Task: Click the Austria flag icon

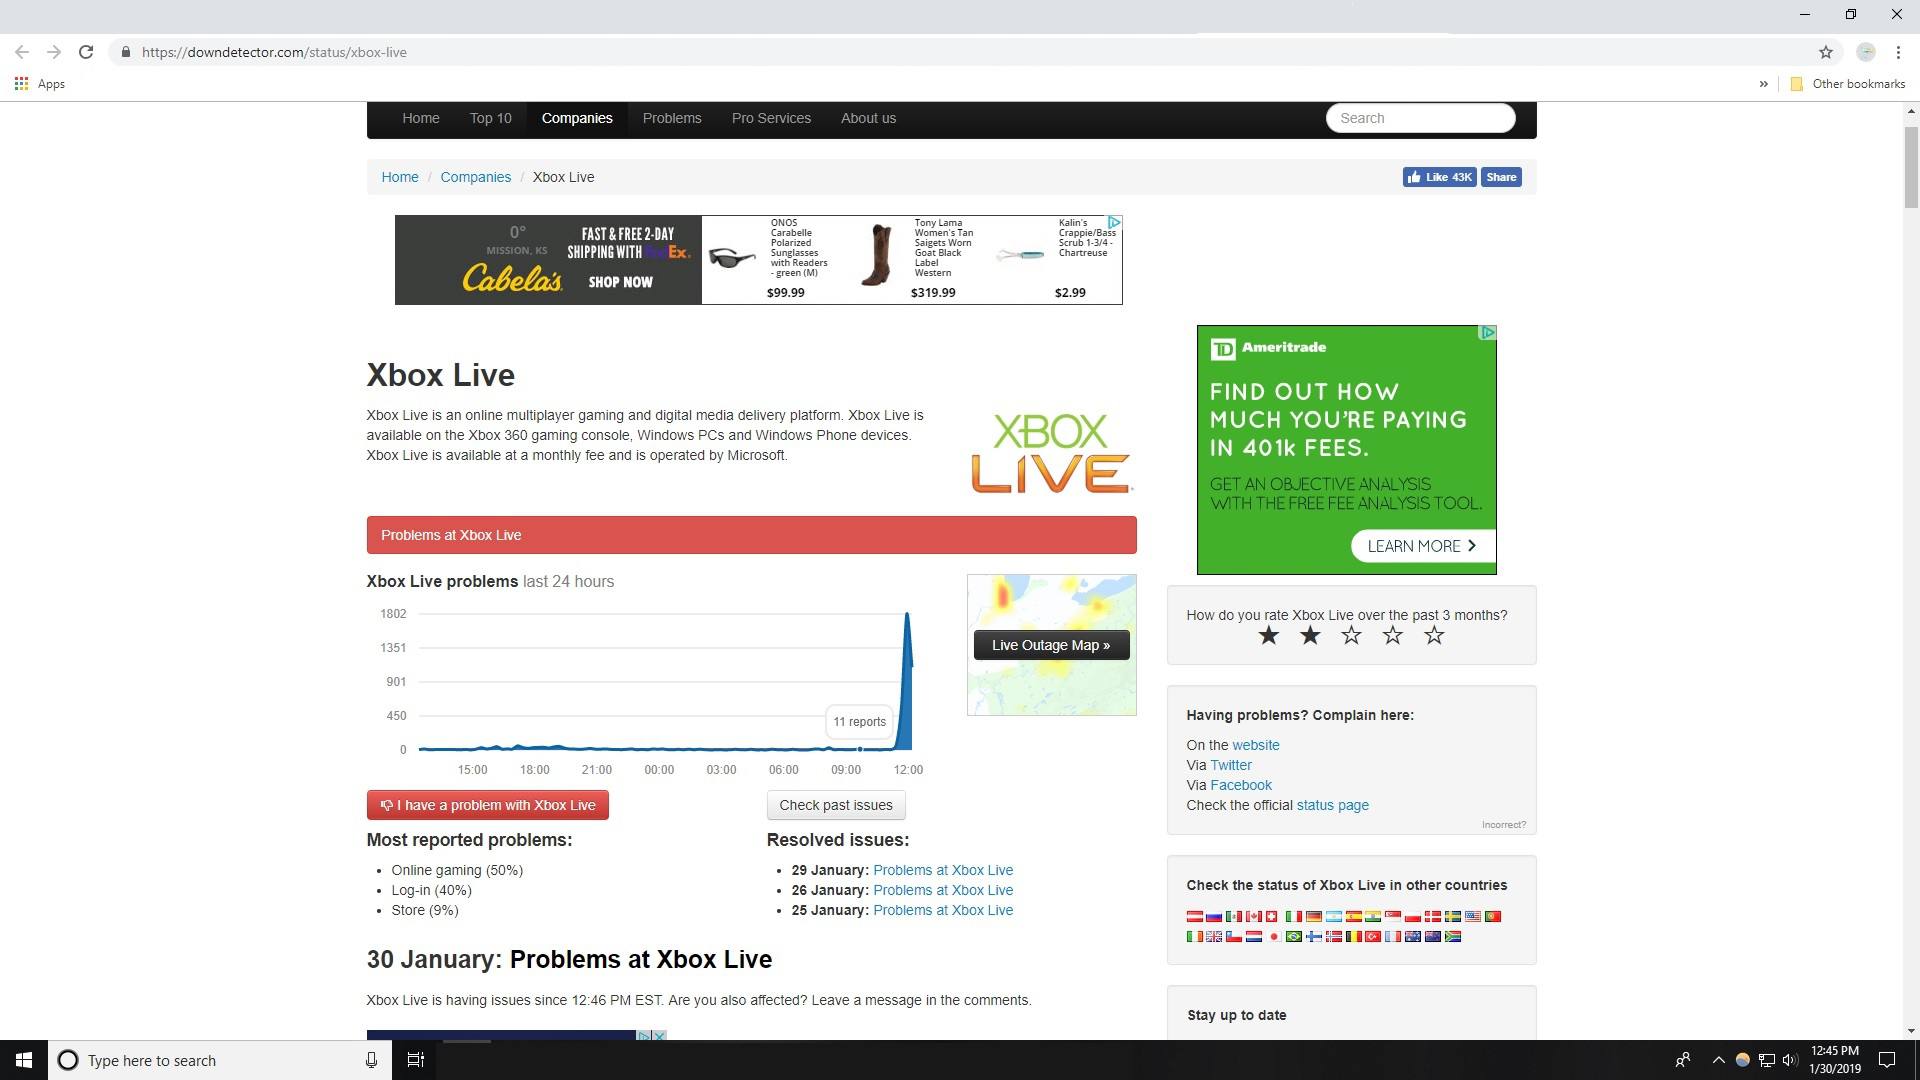Action: (x=1195, y=916)
